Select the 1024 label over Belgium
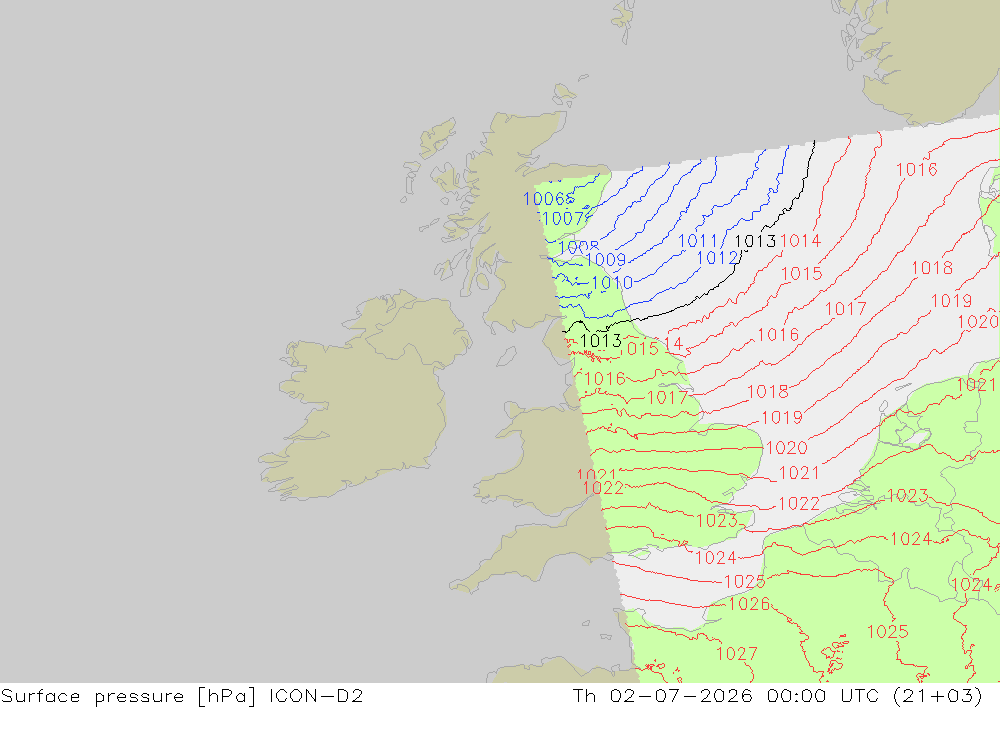 [x=911, y=540]
